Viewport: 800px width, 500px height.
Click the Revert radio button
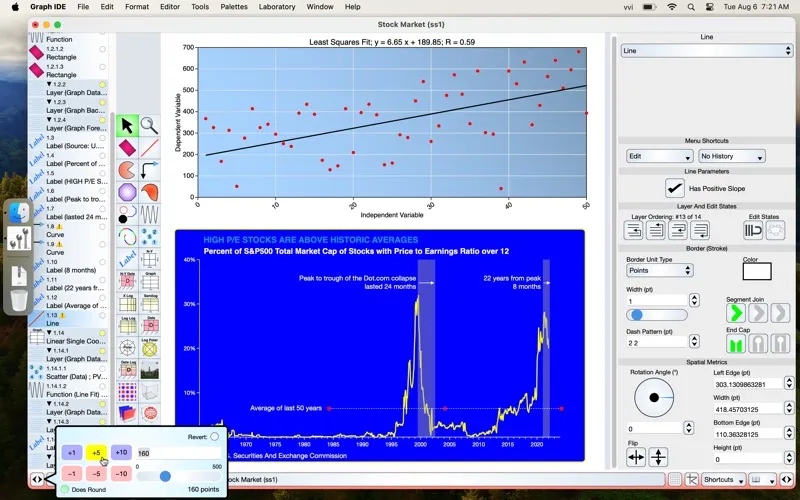215,437
